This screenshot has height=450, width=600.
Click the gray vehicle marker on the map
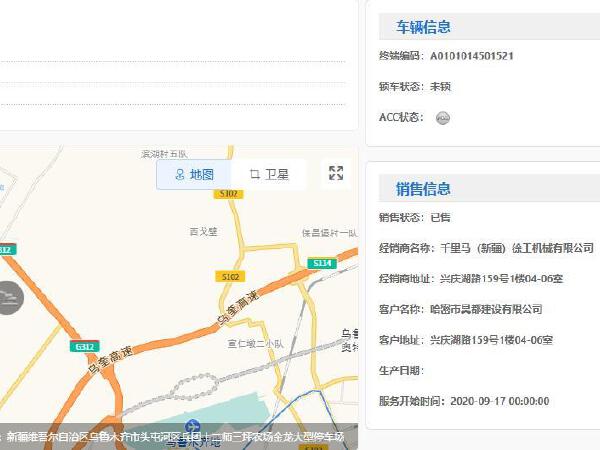[x=8, y=297]
